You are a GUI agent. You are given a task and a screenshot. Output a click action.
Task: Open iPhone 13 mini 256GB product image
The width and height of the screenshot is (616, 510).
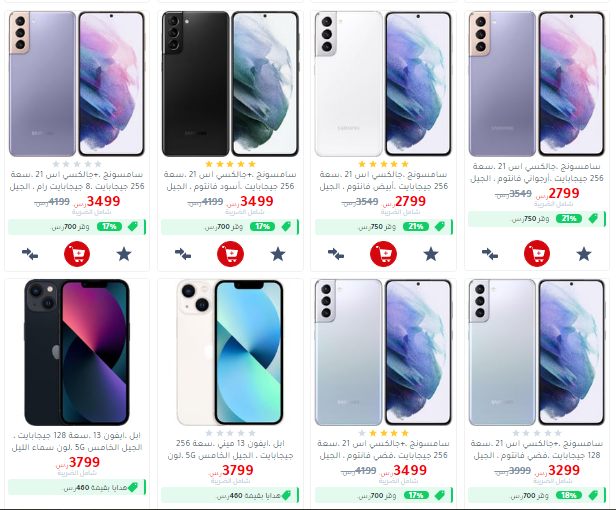(x=230, y=352)
